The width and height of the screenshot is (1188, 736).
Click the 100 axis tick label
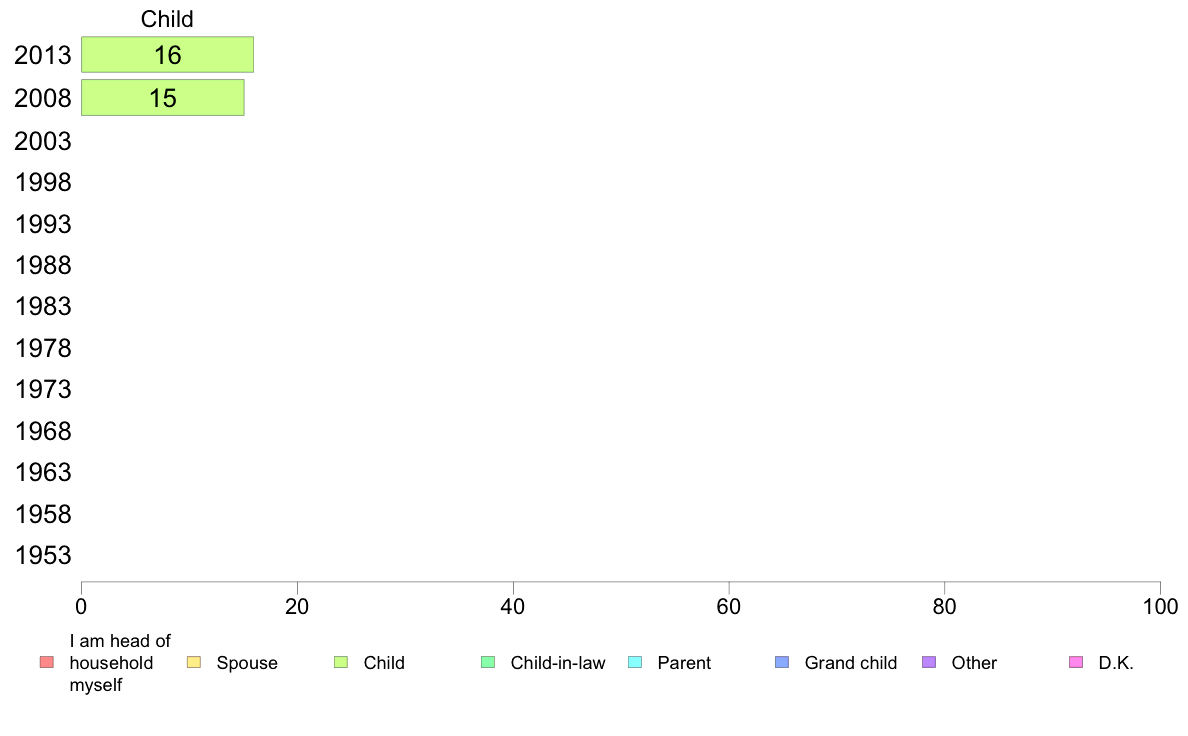point(1160,606)
